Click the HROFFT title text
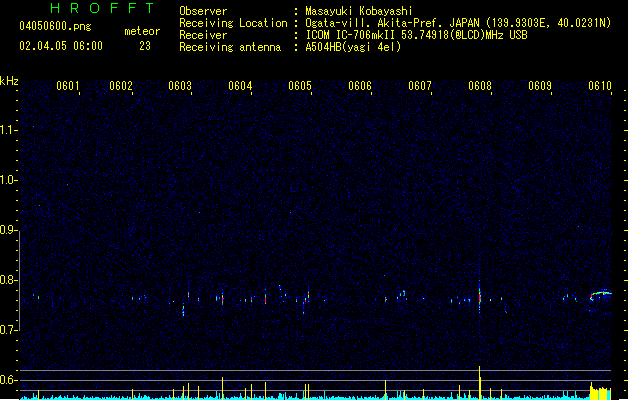The width and height of the screenshot is (629, 400). [102, 8]
